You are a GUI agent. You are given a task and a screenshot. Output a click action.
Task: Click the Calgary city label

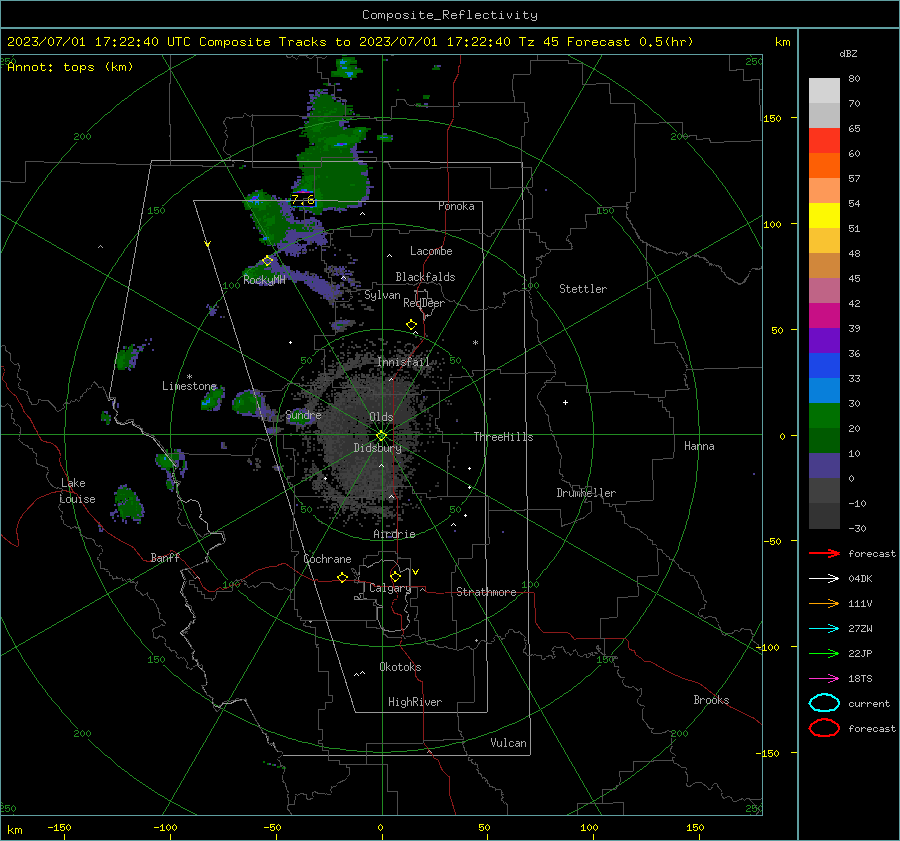tap(390, 588)
